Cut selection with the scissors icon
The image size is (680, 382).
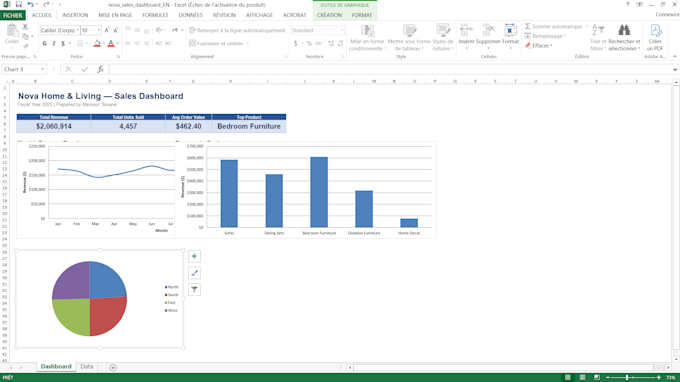pos(25,27)
